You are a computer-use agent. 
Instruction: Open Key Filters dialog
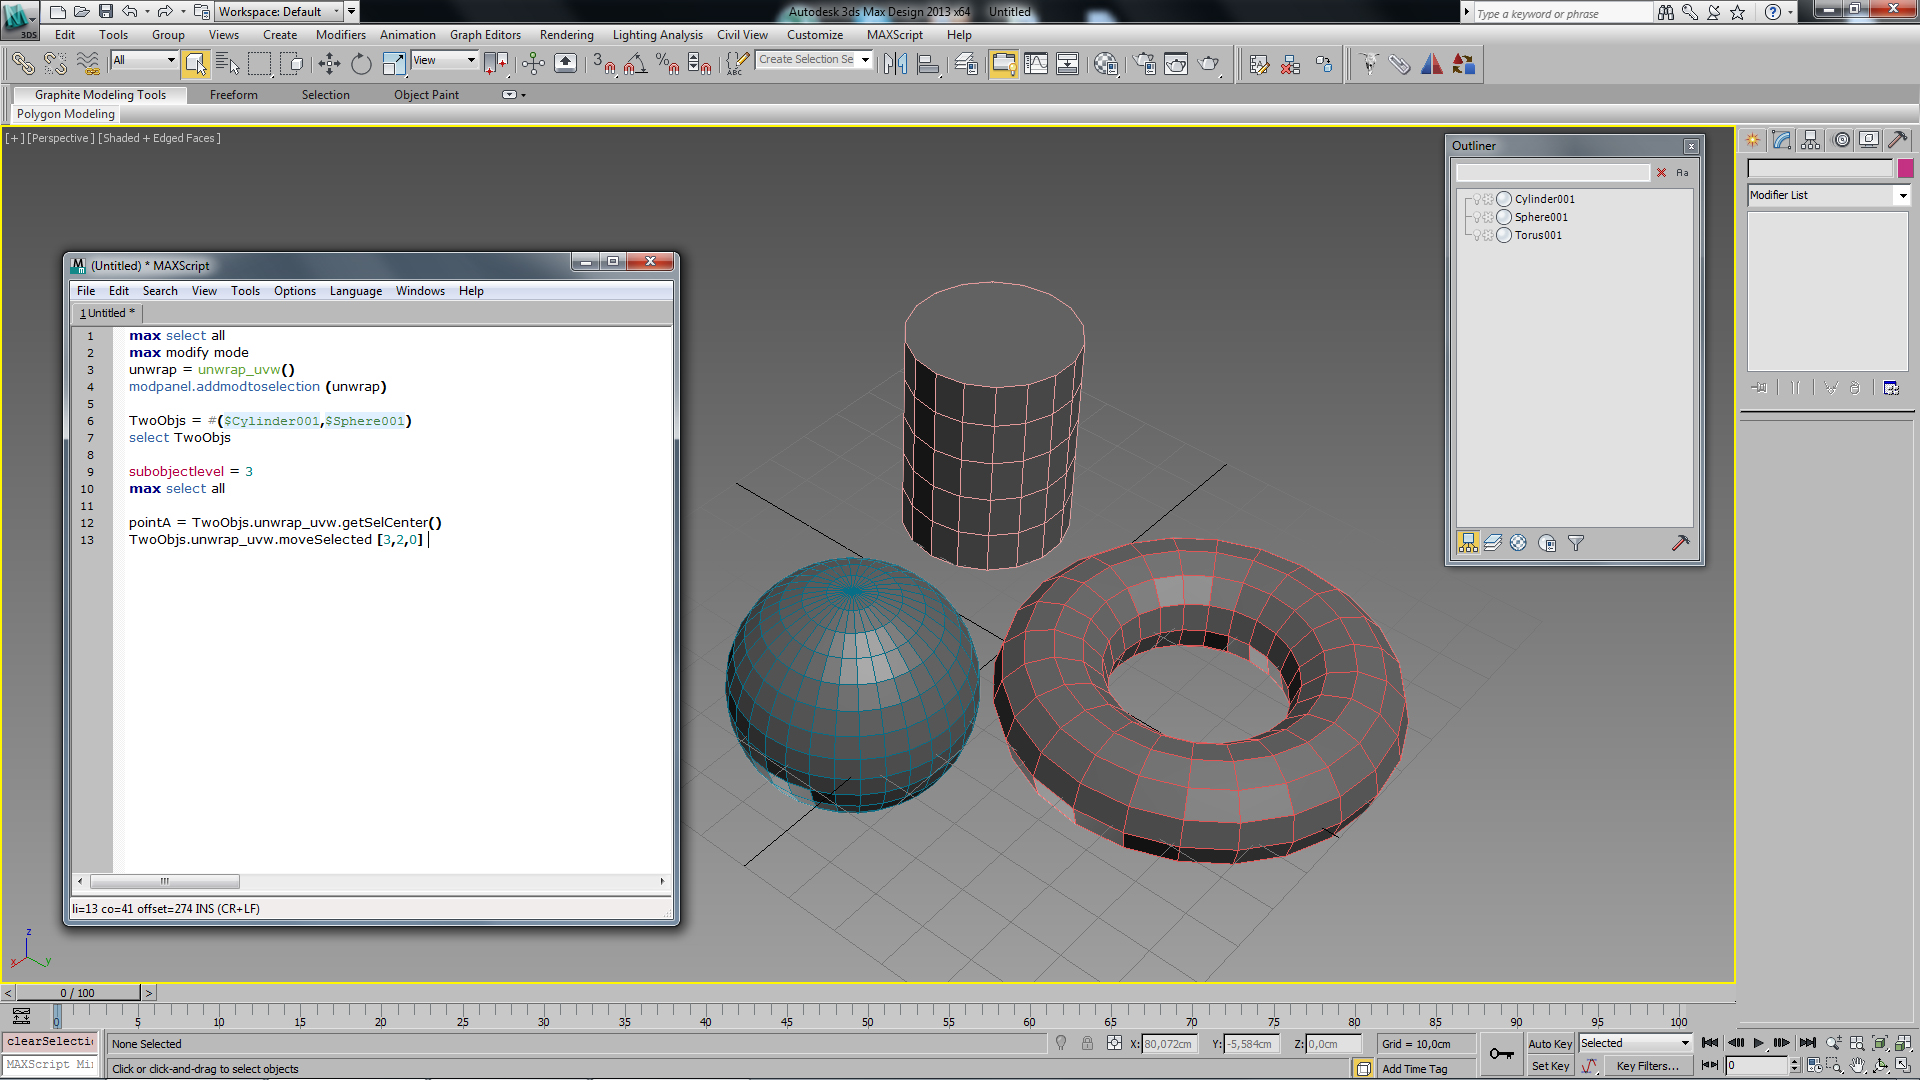(x=1647, y=1066)
